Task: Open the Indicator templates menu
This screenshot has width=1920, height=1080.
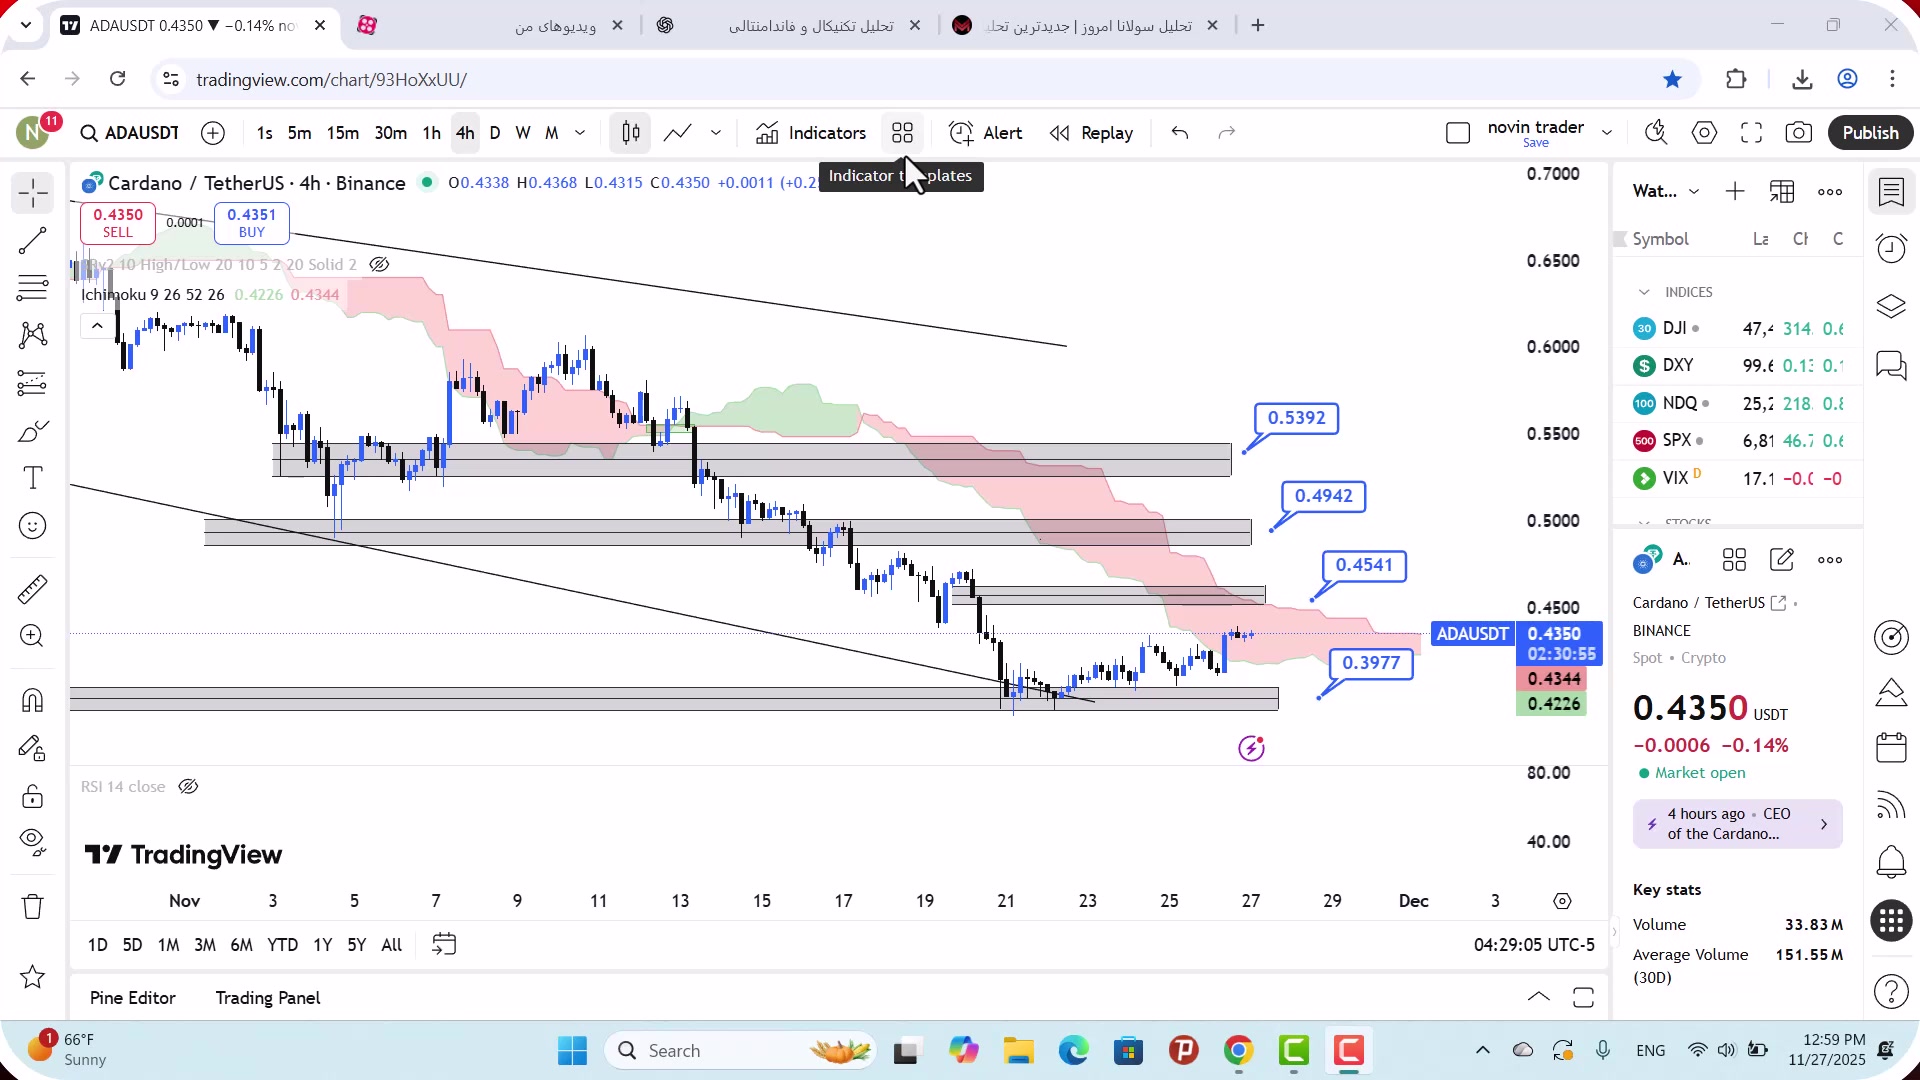Action: point(903,133)
